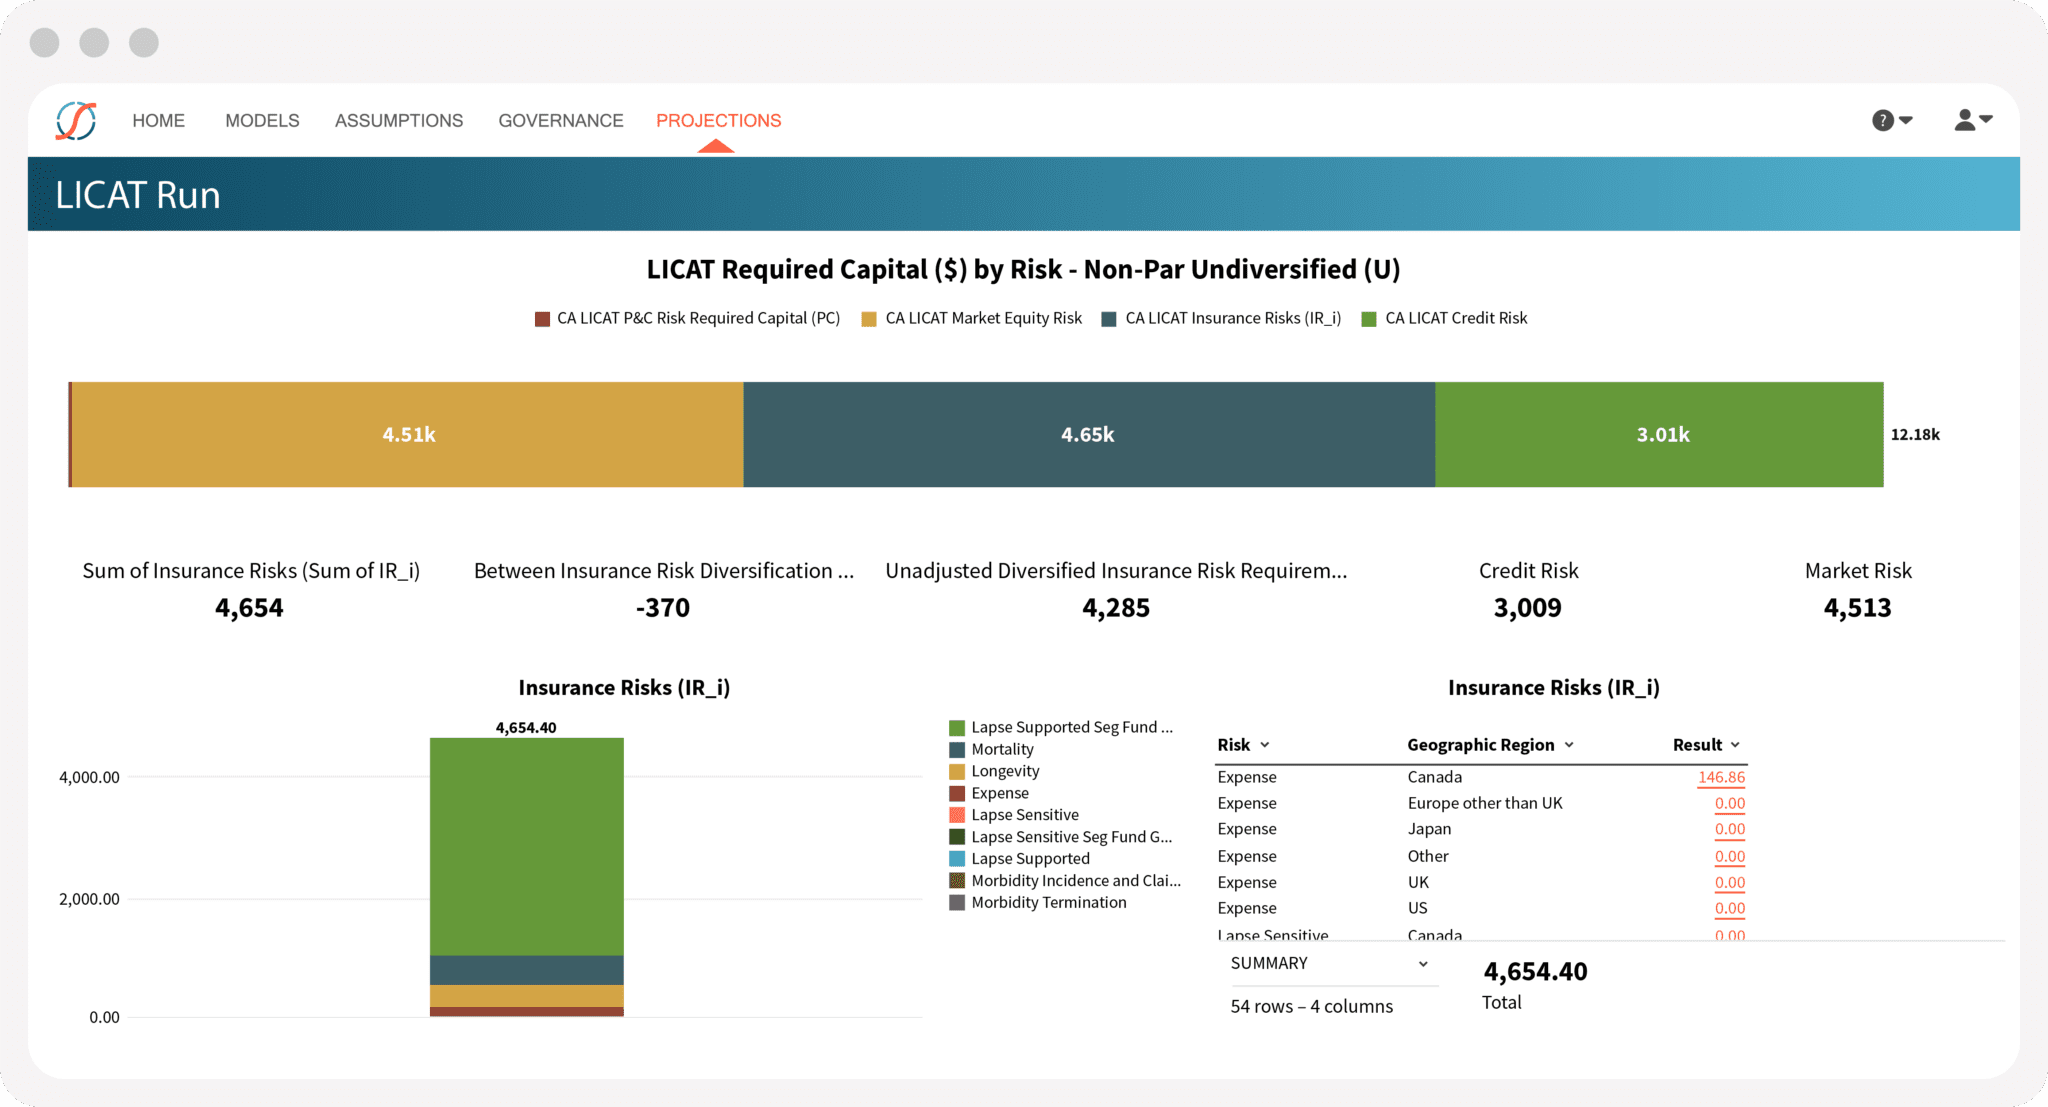Toggle the Mortality series in the legend
2048x1107 pixels.
click(x=1001, y=748)
